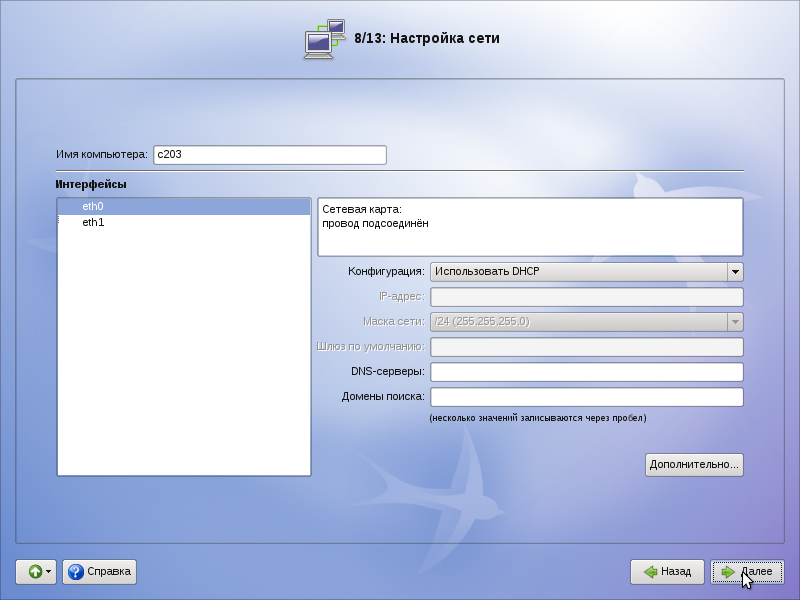Focus the Имя компьютера field

point(268,155)
